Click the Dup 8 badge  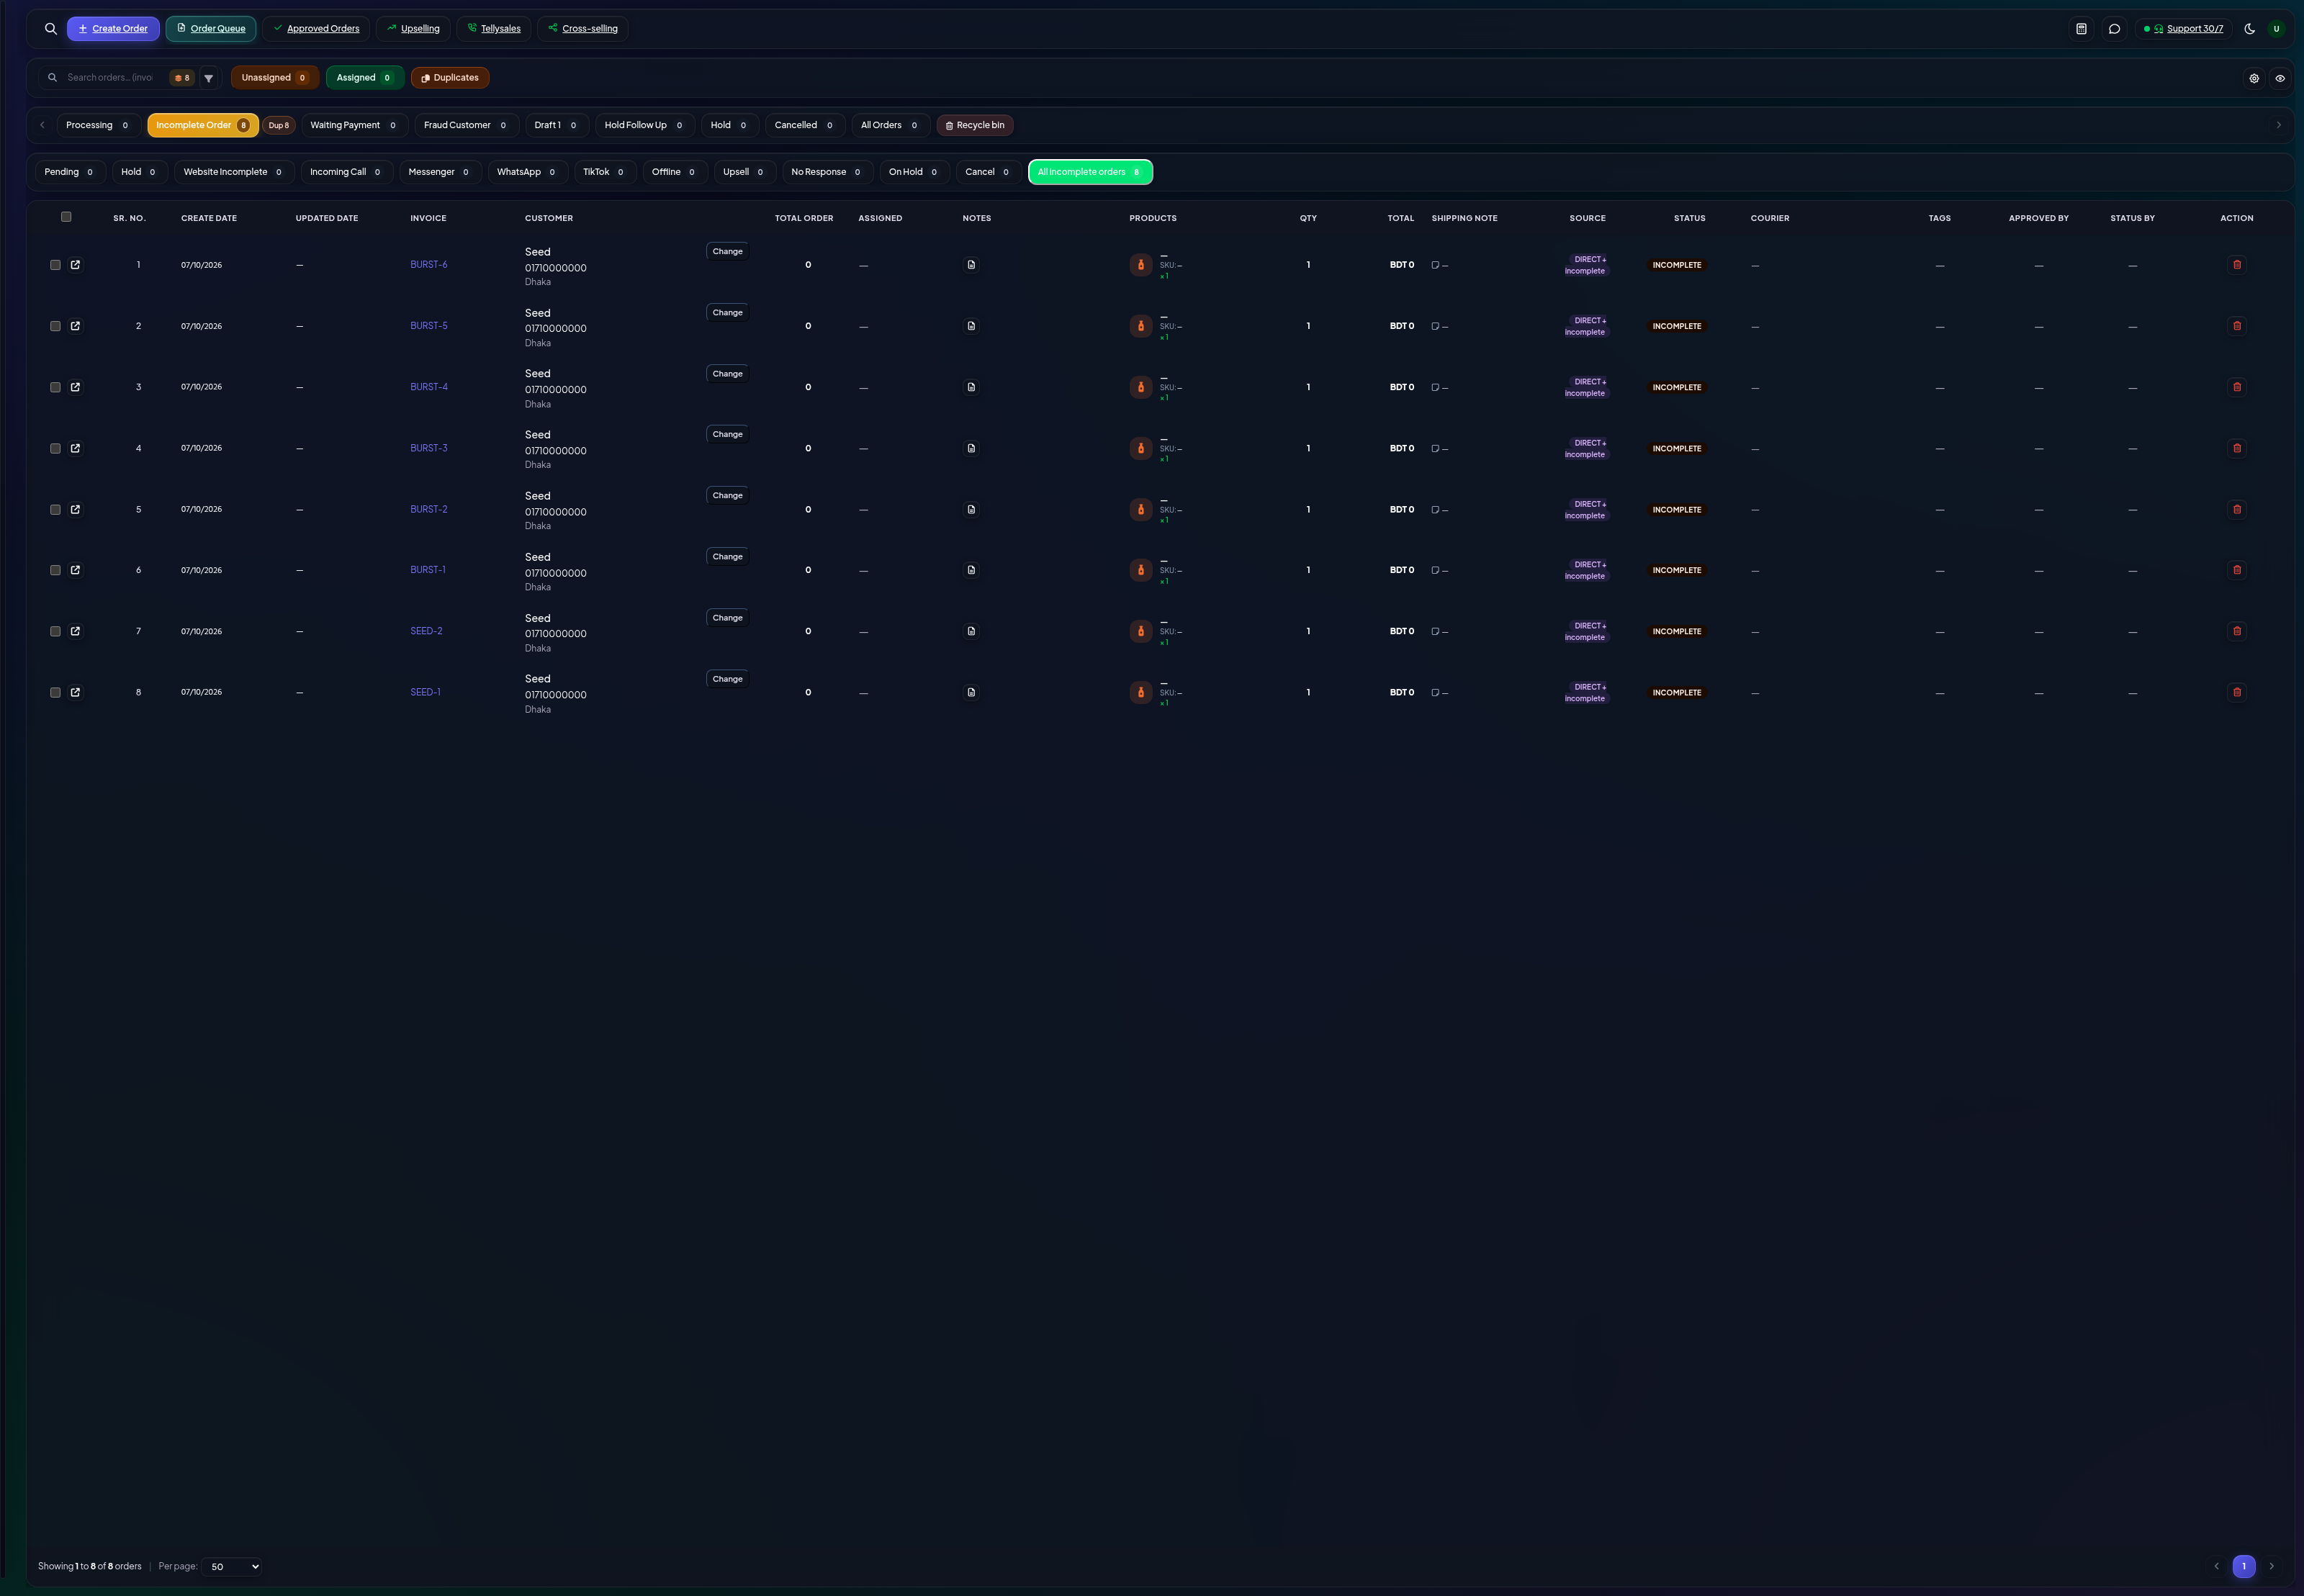[279, 126]
